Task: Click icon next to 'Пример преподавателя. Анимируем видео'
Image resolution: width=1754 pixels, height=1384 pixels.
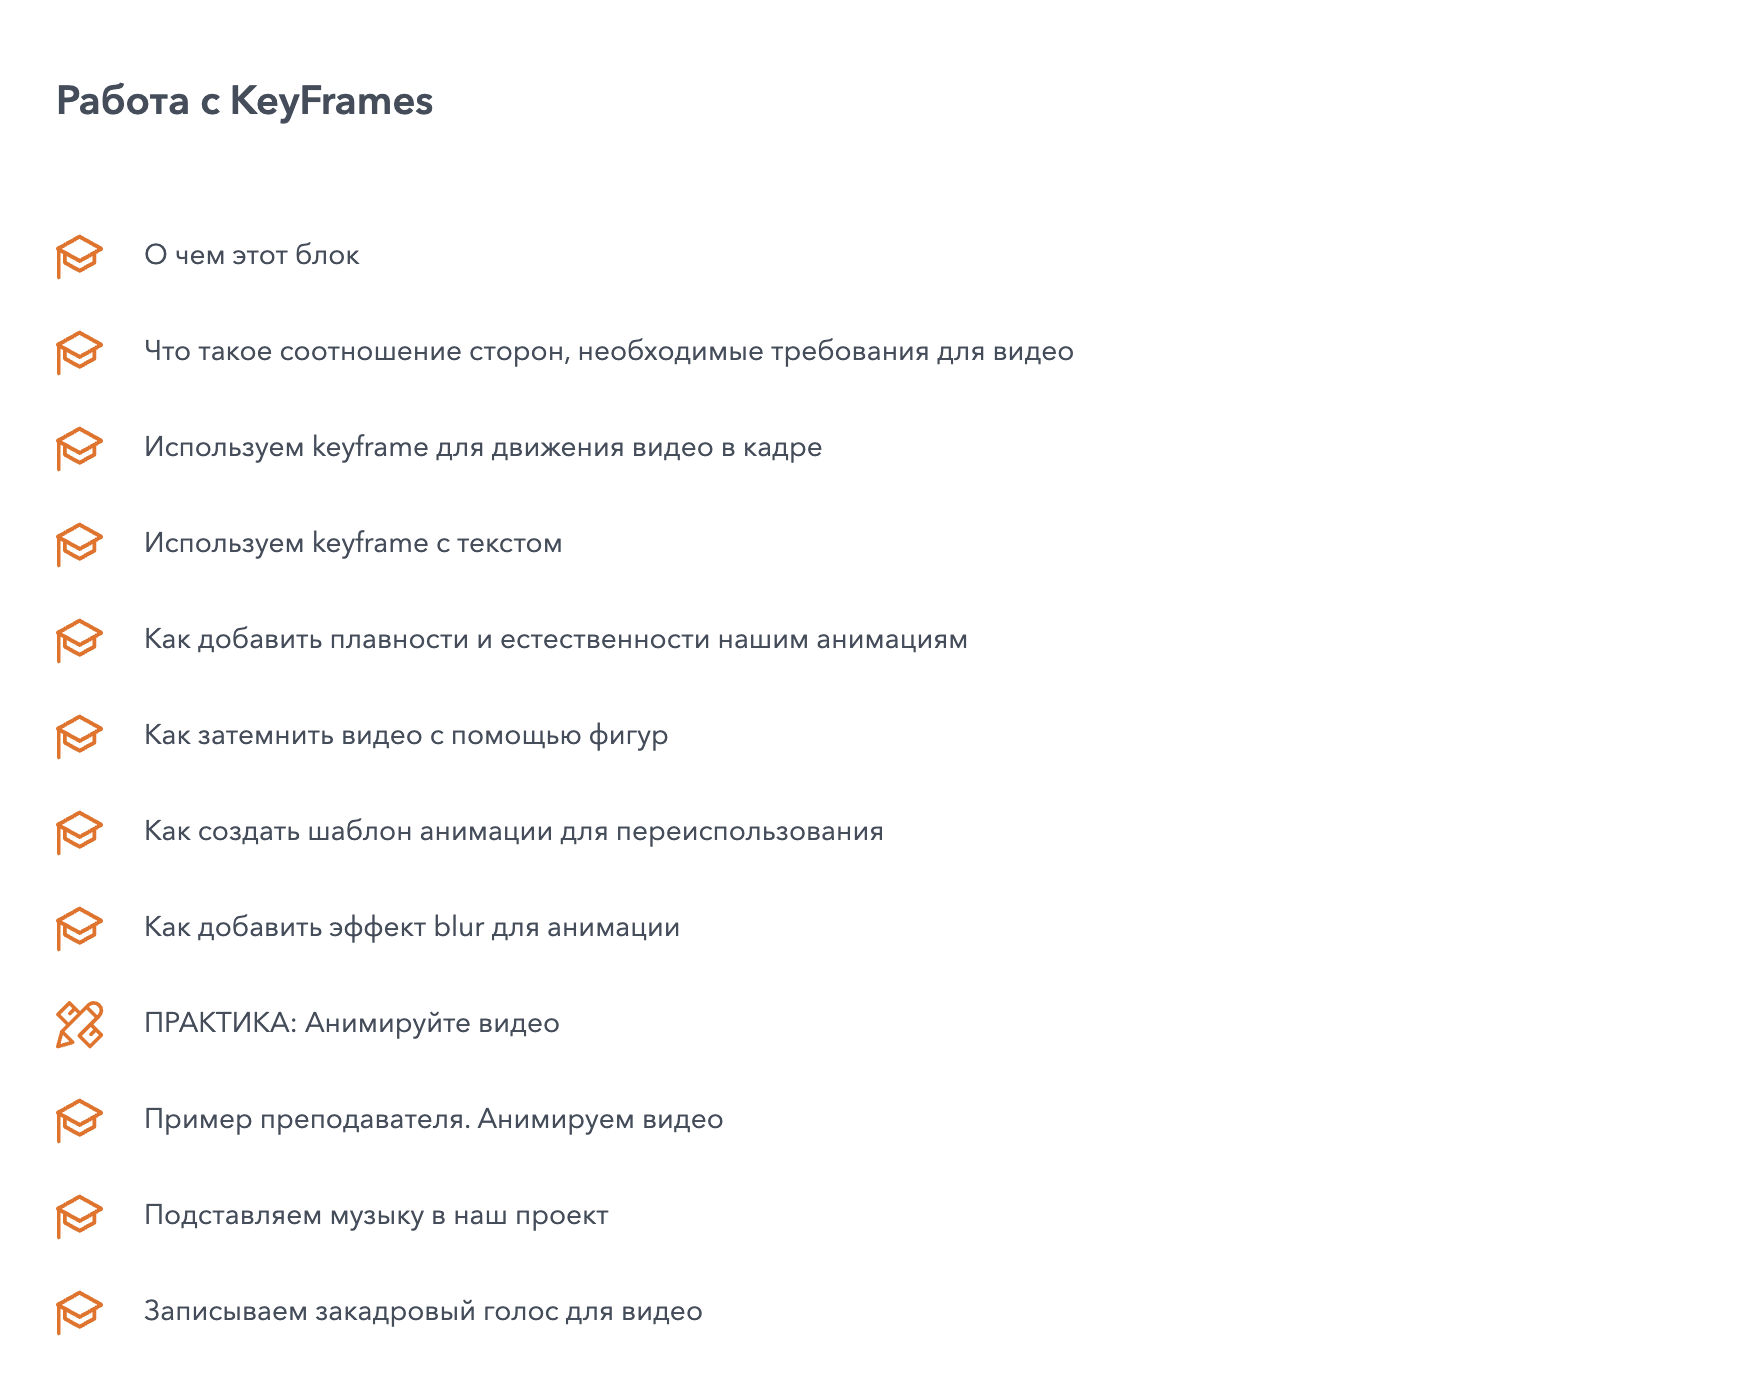Action: [x=79, y=1120]
